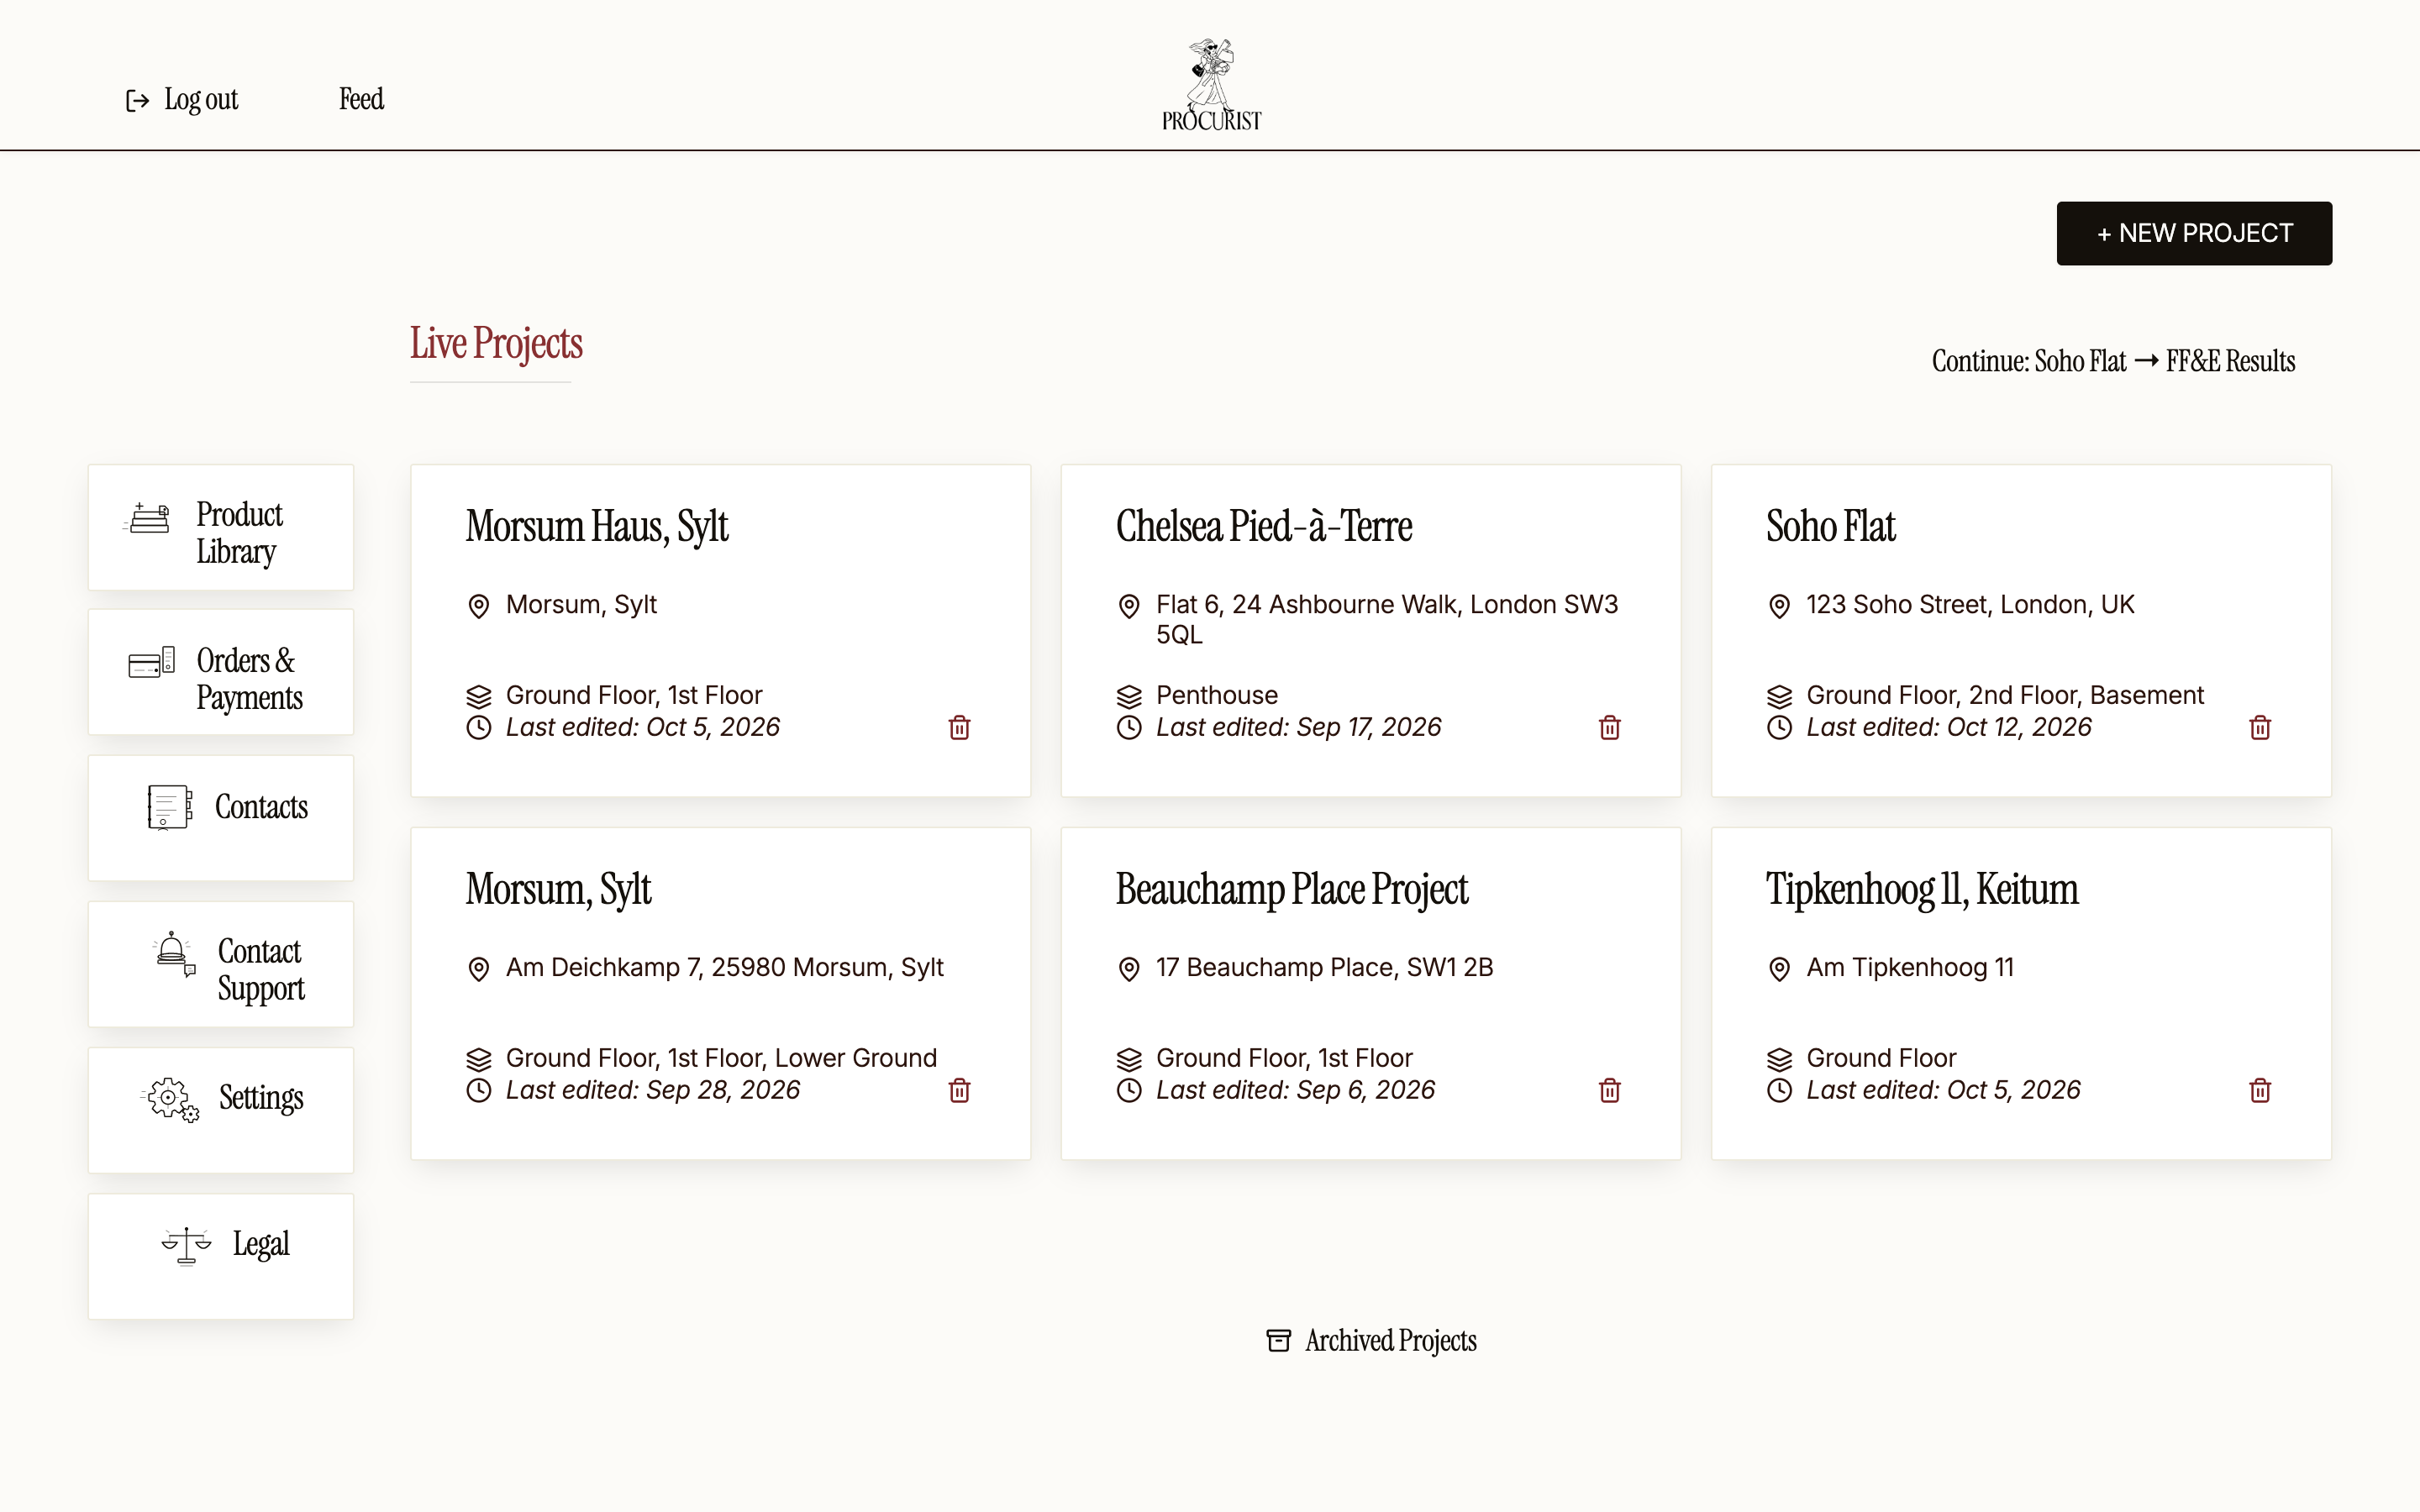Click the Settings gears icon
The image size is (2420, 1512).
click(x=170, y=1099)
